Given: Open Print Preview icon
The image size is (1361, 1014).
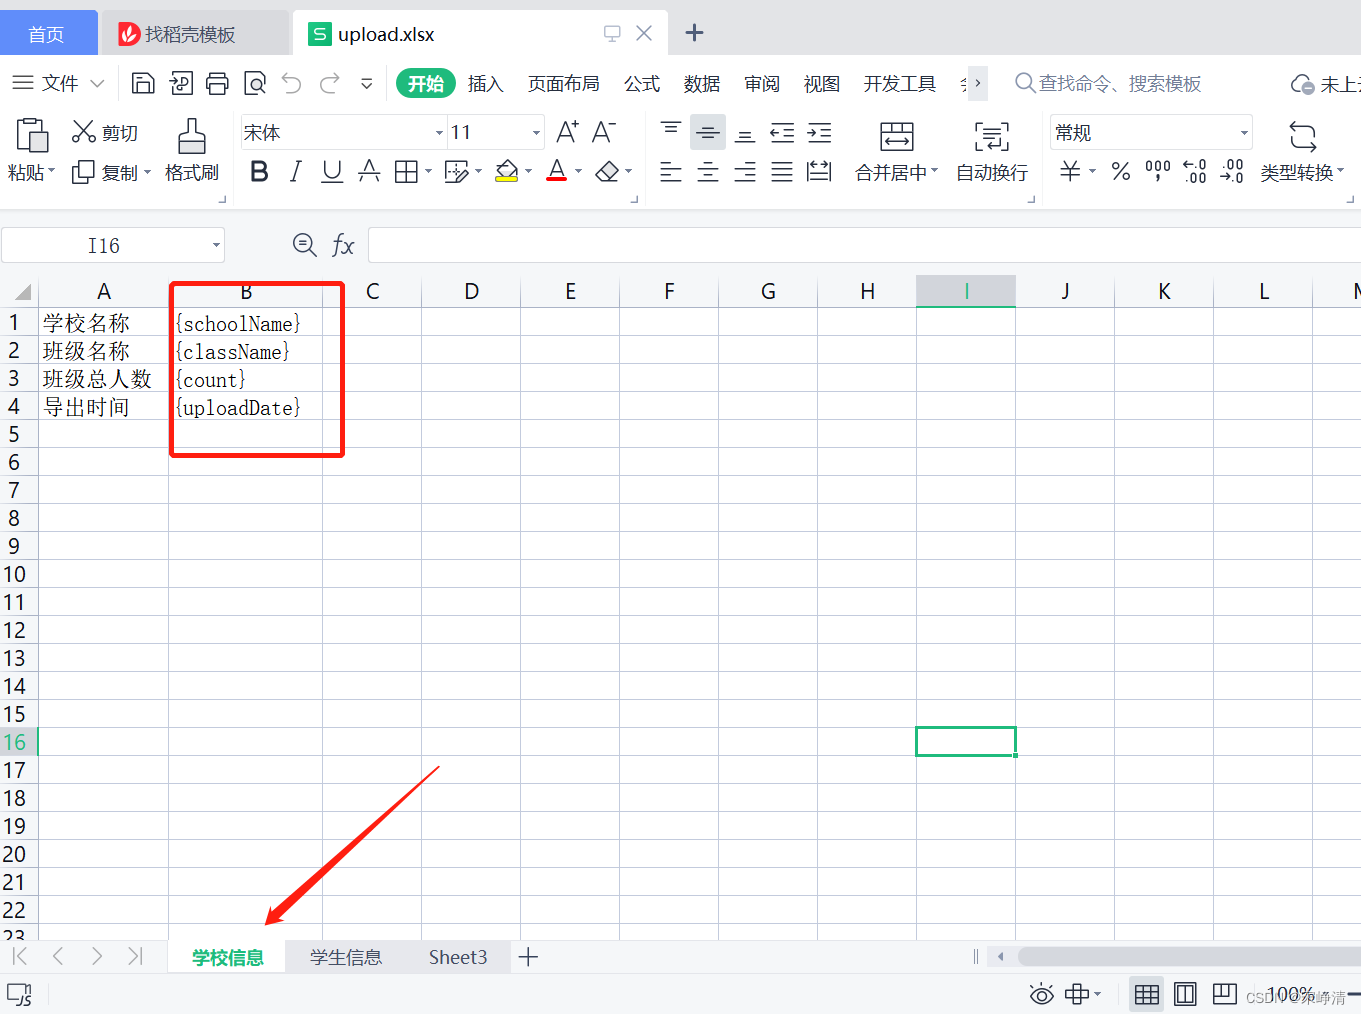Looking at the screenshot, I should tap(255, 83).
